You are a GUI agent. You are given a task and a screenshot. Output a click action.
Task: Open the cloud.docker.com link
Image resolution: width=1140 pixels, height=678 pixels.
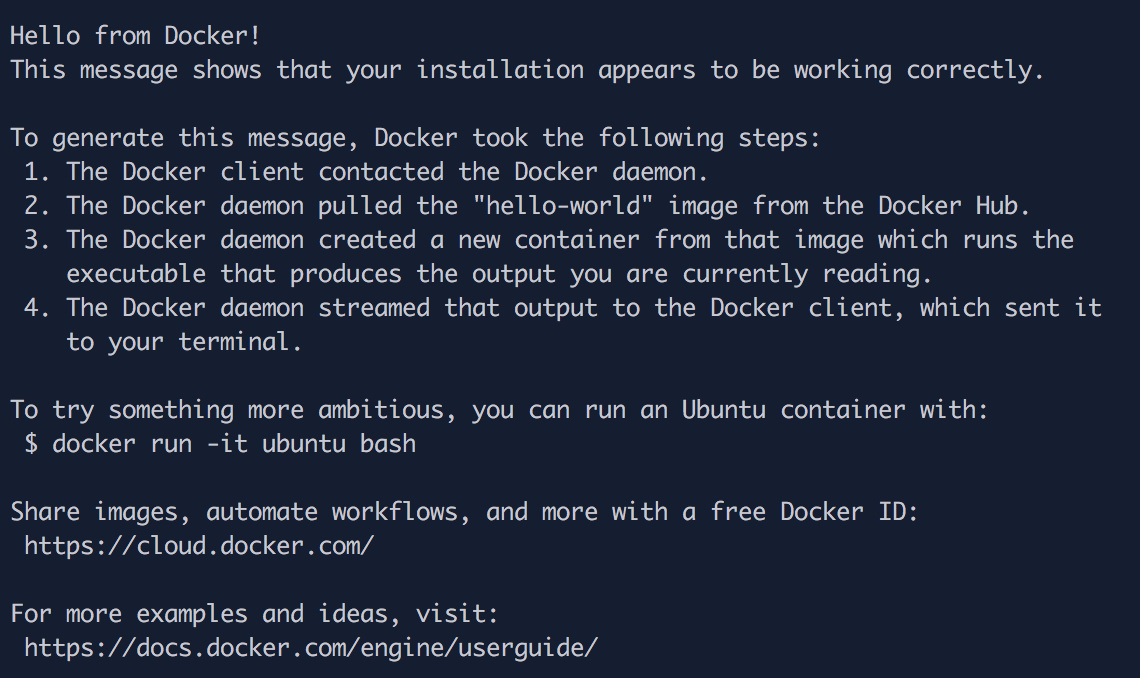(x=199, y=545)
